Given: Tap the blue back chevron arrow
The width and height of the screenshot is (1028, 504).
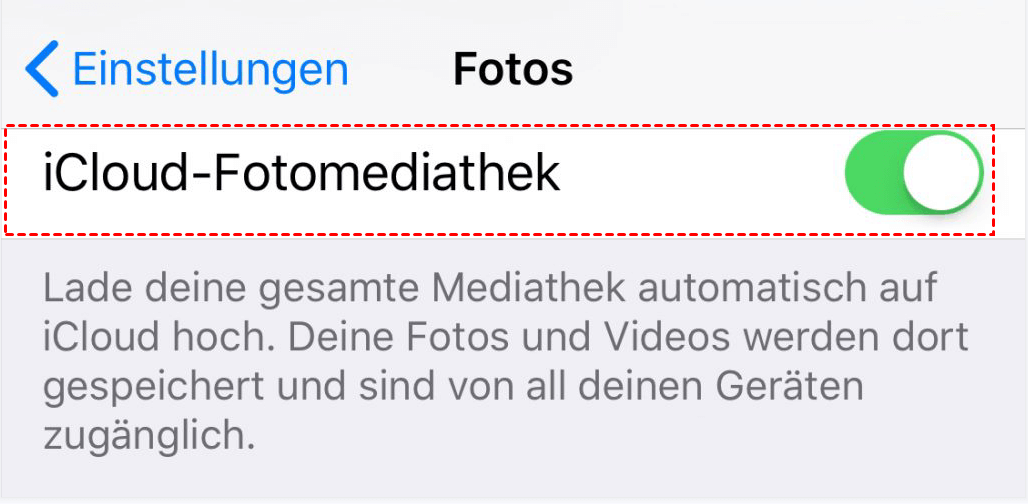Looking at the screenshot, I should pos(43,68).
